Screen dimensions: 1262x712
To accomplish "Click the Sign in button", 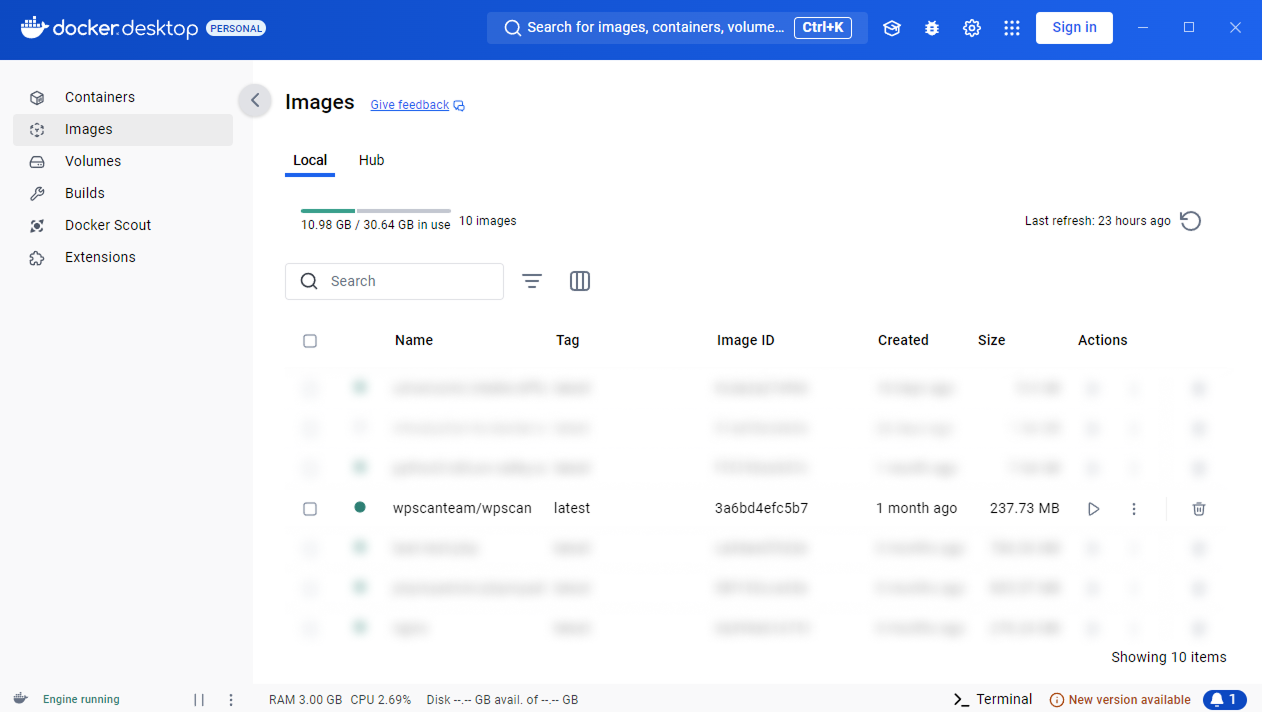I will click(x=1074, y=28).
